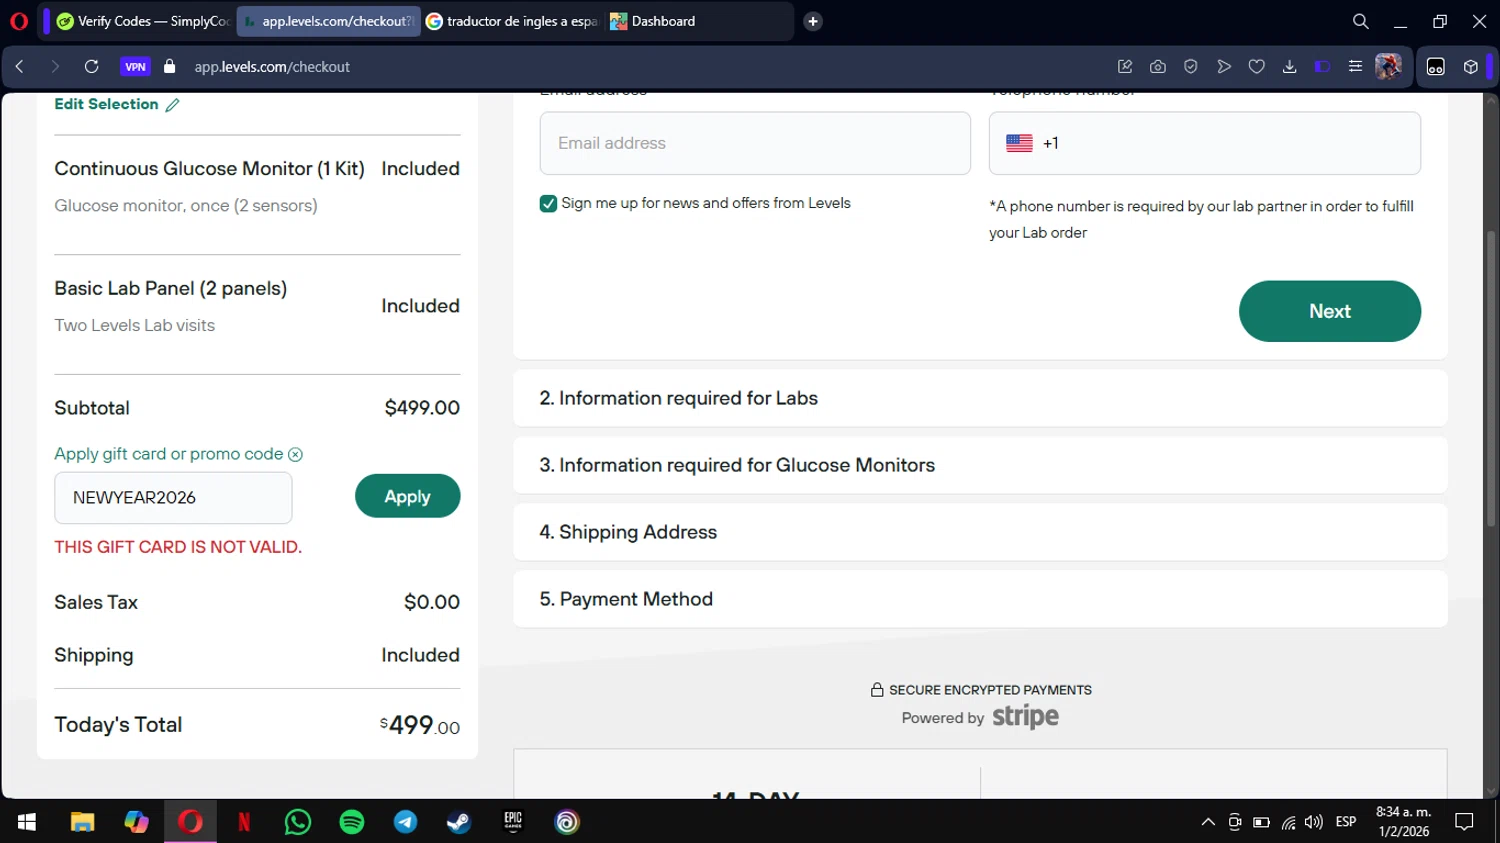Click the Copilot icon in the taskbar

[136, 822]
